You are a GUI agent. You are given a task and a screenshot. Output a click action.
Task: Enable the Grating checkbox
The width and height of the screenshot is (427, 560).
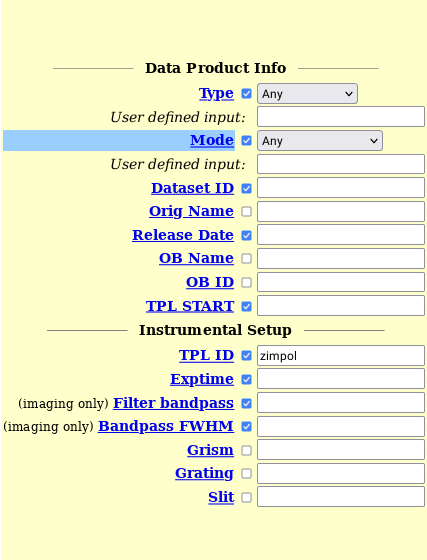pos(246,474)
